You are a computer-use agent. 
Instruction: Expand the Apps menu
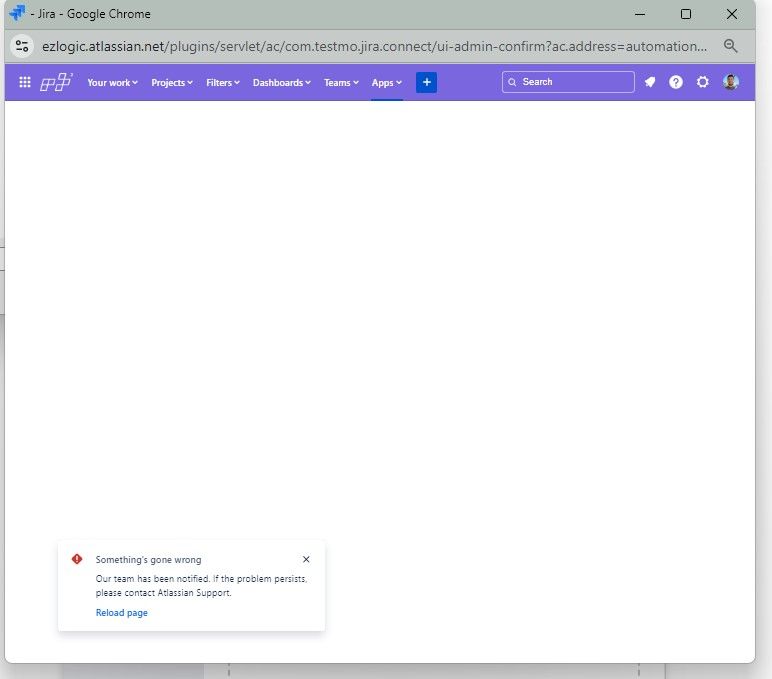coord(386,83)
